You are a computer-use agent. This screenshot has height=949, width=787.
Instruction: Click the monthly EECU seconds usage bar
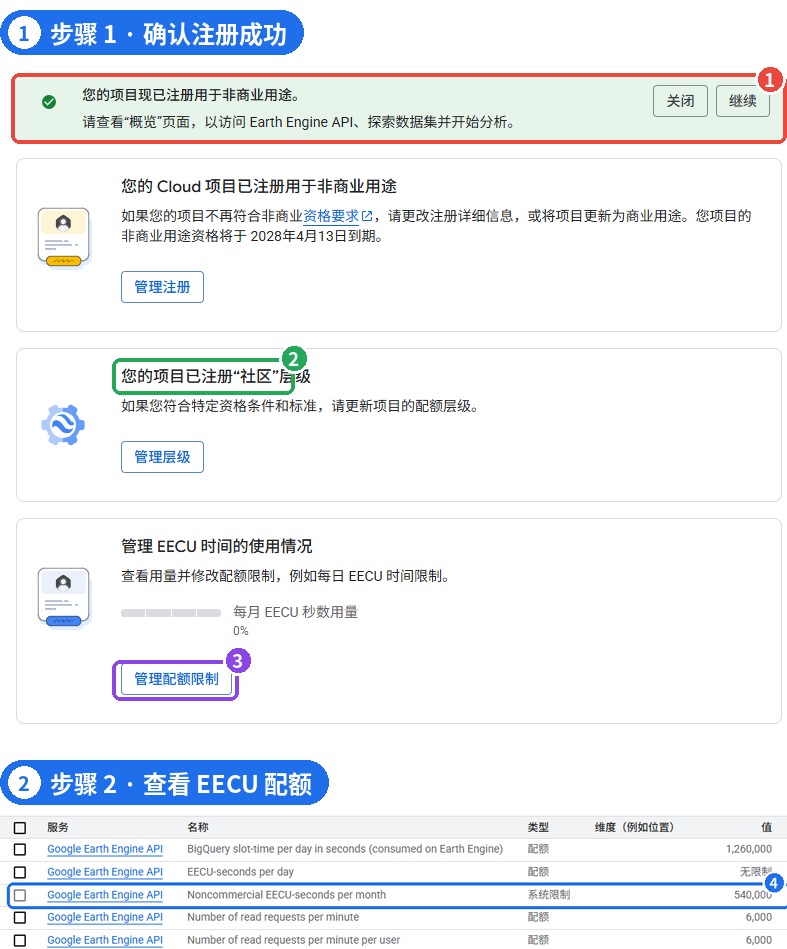click(171, 613)
